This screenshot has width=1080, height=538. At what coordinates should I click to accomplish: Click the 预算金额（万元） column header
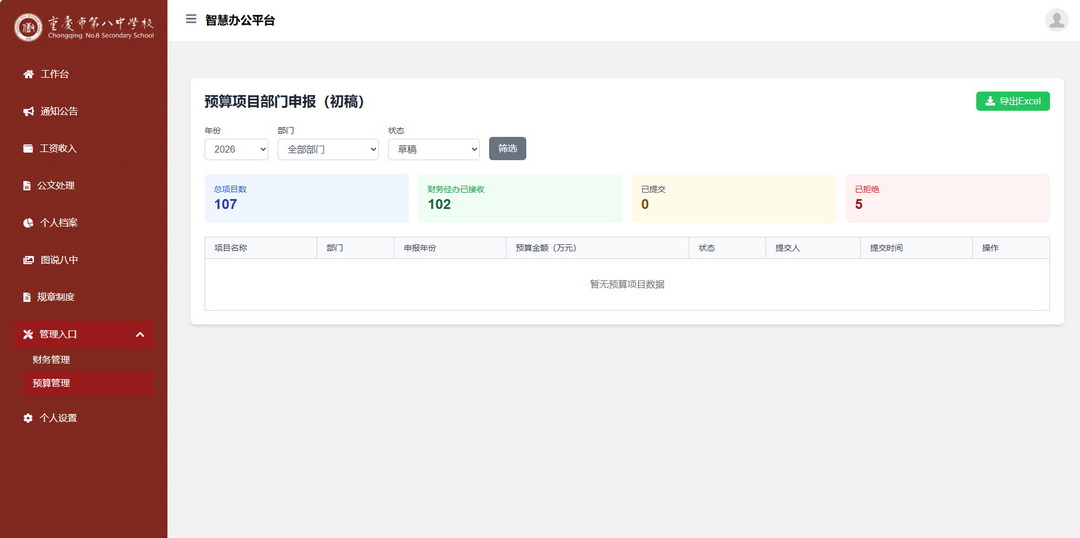[x=546, y=248]
